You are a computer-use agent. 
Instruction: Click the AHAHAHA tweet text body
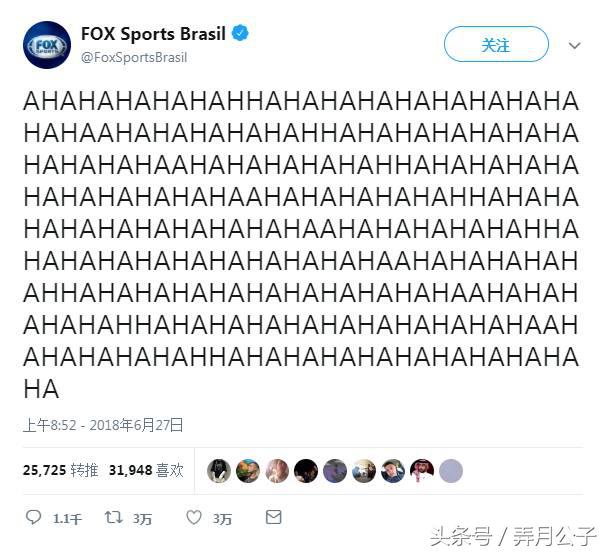point(301,245)
